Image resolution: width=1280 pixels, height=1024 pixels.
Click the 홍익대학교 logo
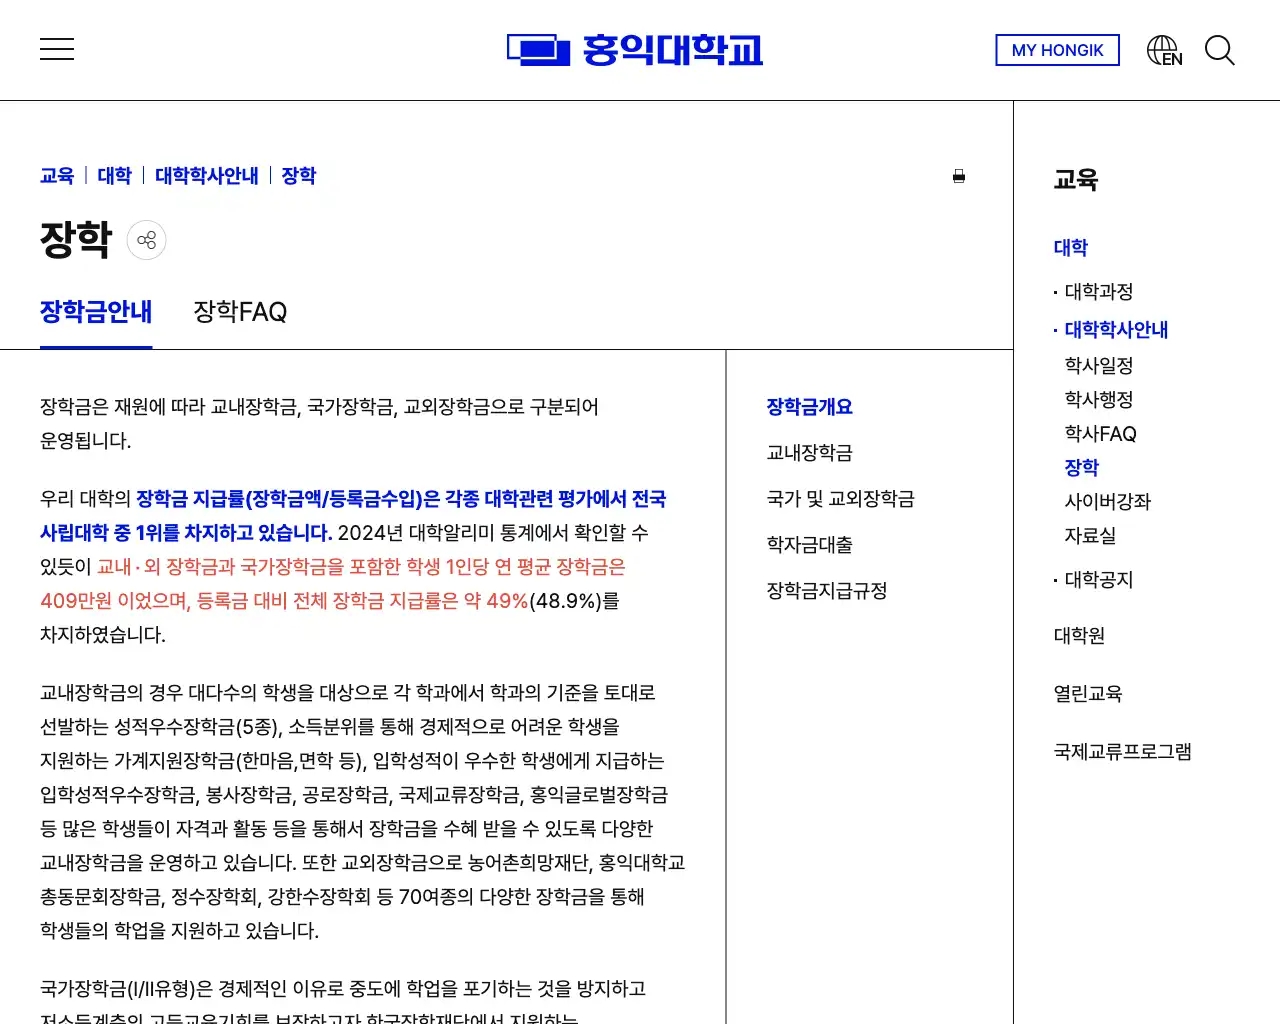point(634,49)
